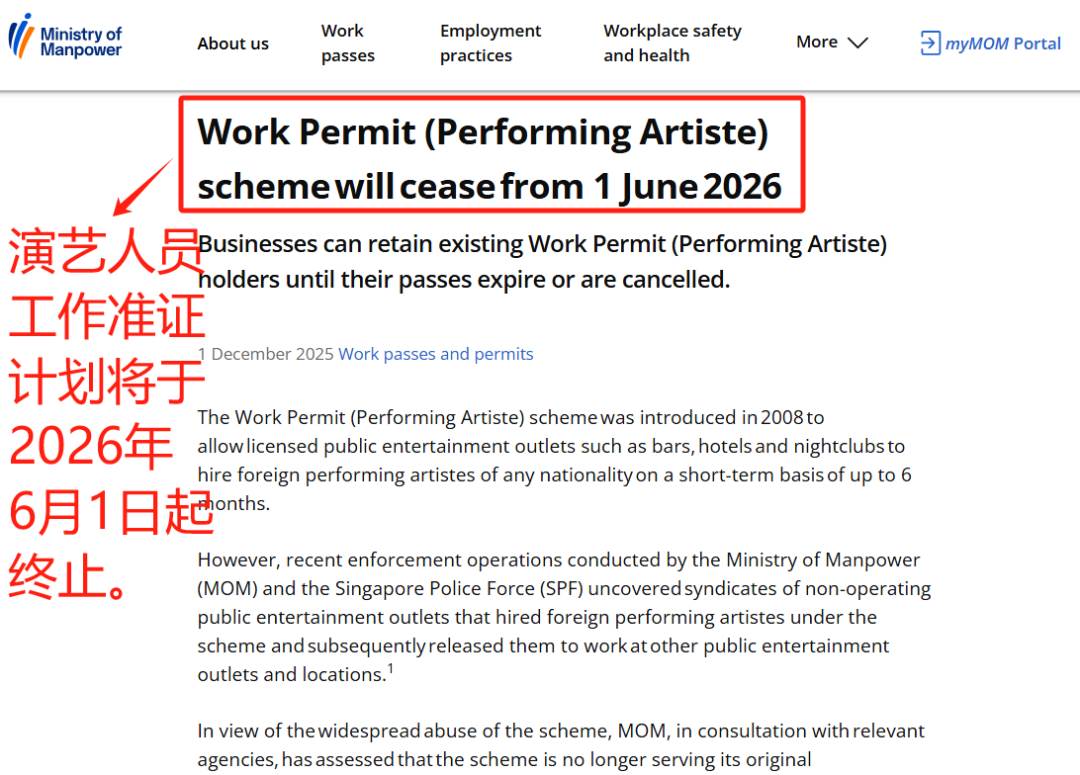Open the Work passes menu
Screen dimensions: 1080x775
[348, 43]
